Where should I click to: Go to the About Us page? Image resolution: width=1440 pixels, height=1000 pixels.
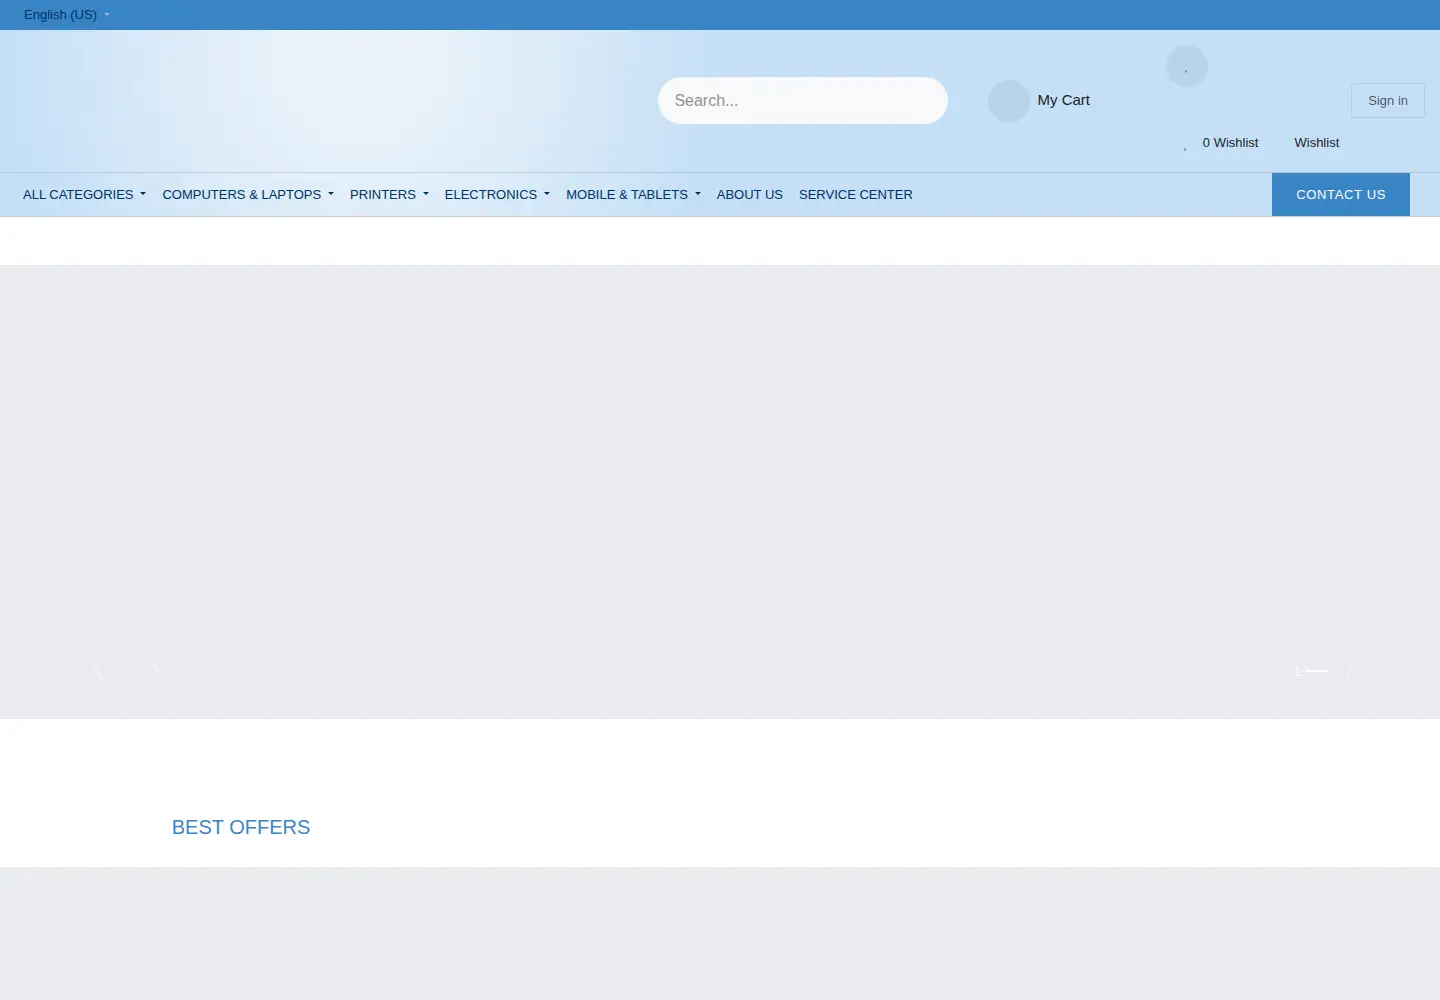750,195
